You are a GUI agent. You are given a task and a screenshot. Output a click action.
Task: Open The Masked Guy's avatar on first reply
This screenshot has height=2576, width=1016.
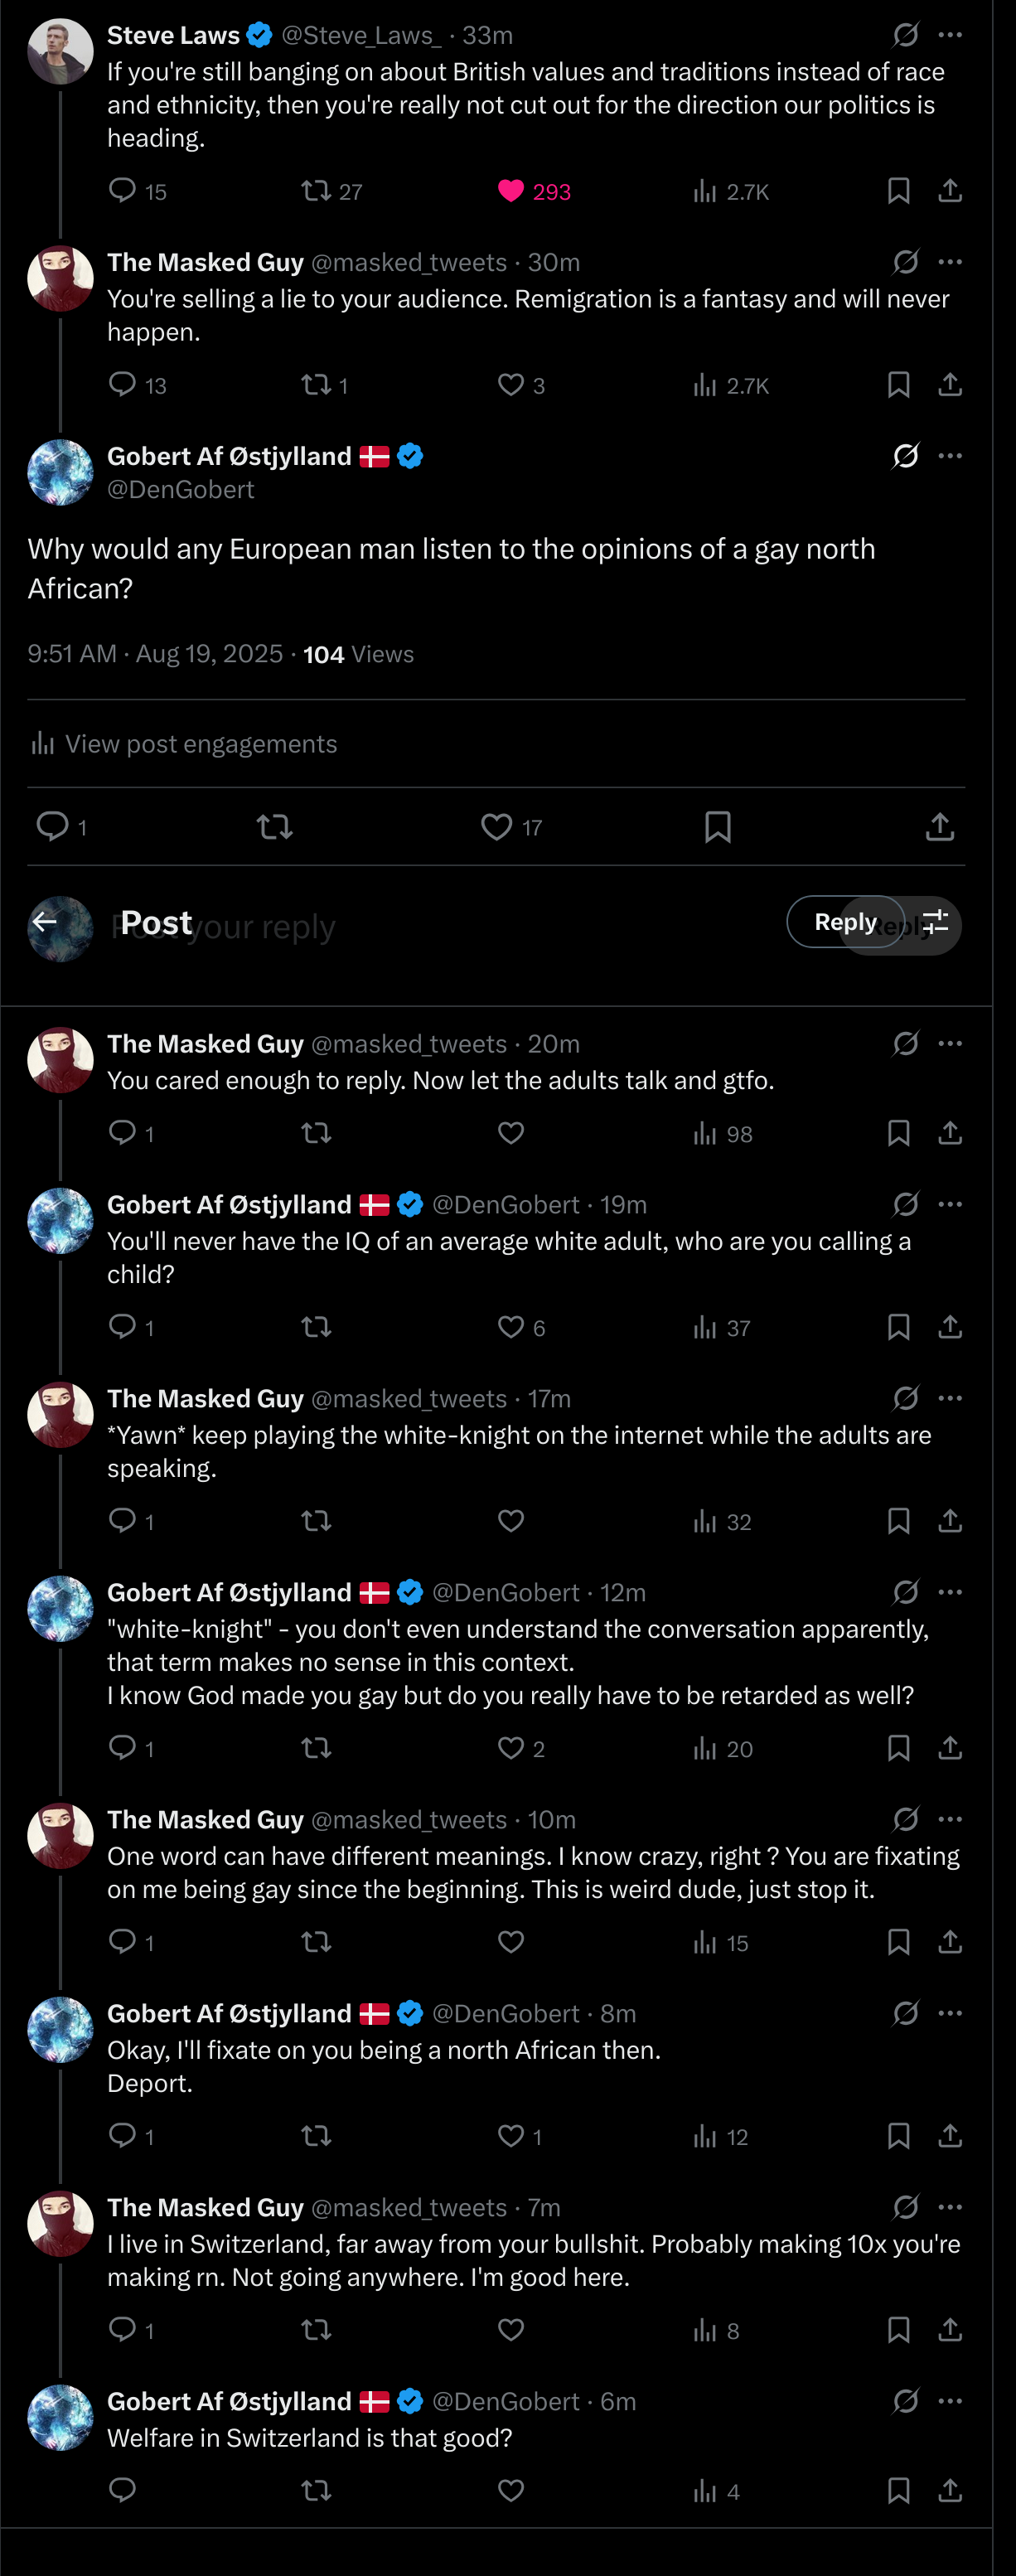pyautogui.click(x=60, y=1060)
